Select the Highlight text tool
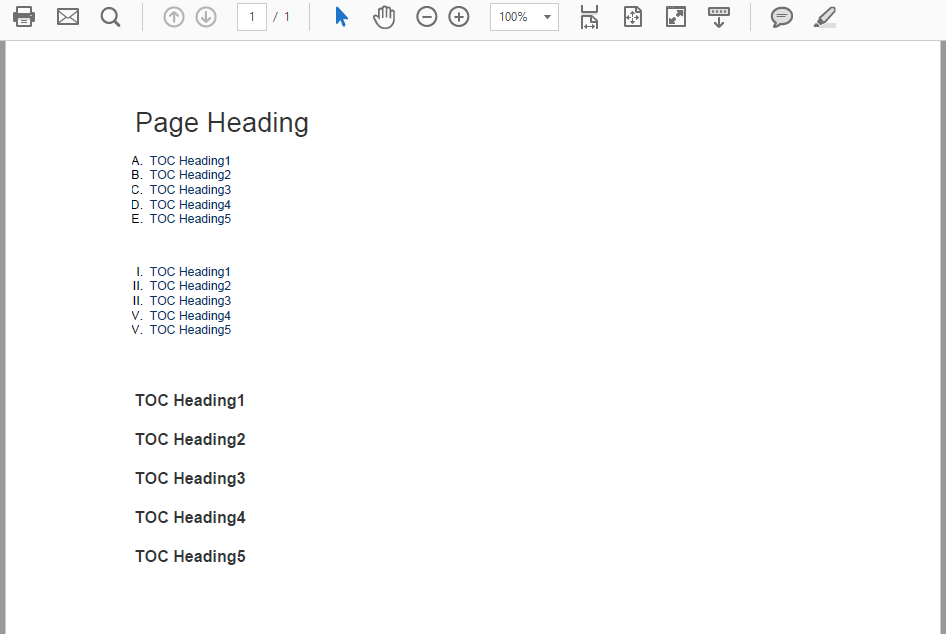 tap(824, 17)
